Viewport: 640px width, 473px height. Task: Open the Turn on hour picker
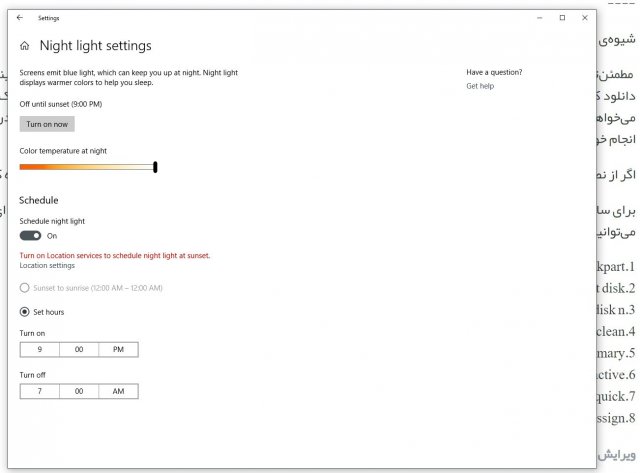[39, 350]
